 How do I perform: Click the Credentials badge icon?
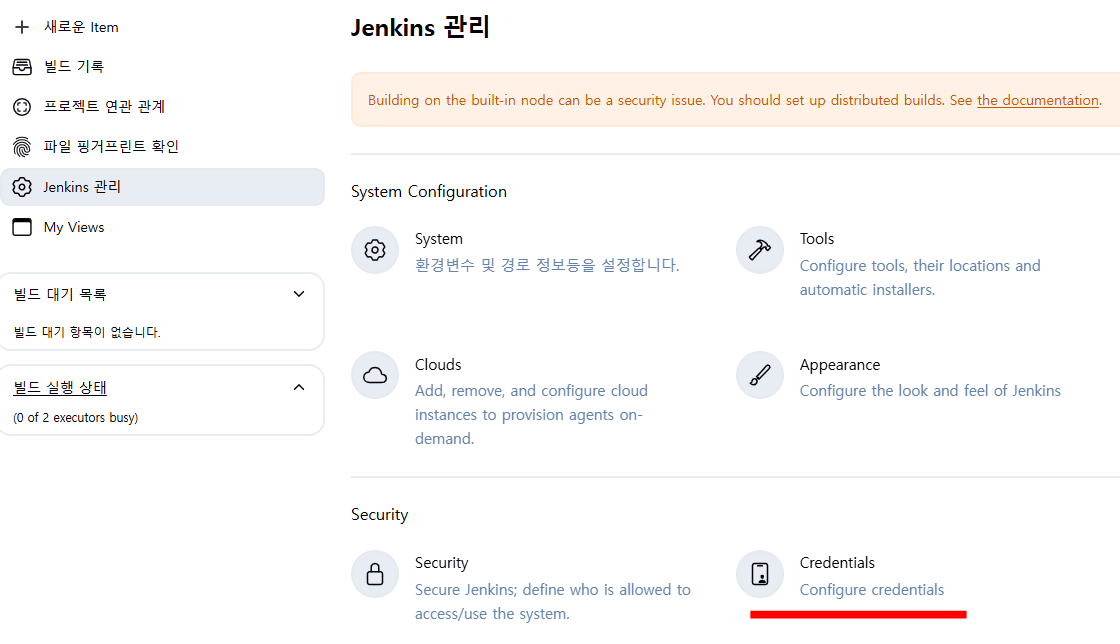pos(760,574)
